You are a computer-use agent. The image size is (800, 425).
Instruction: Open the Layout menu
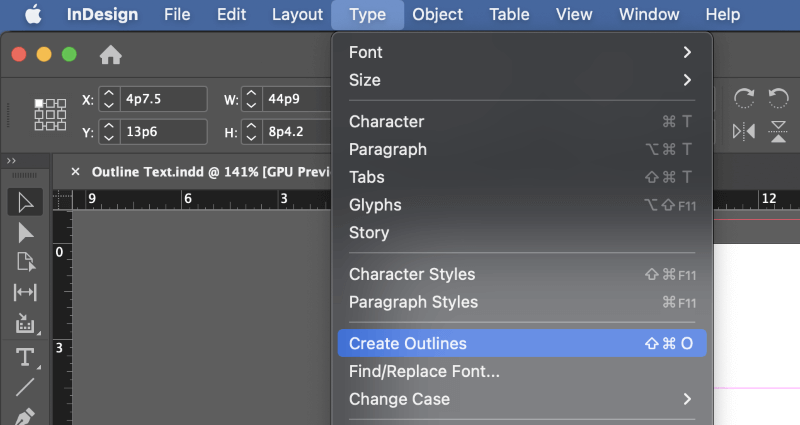pyautogui.click(x=297, y=14)
